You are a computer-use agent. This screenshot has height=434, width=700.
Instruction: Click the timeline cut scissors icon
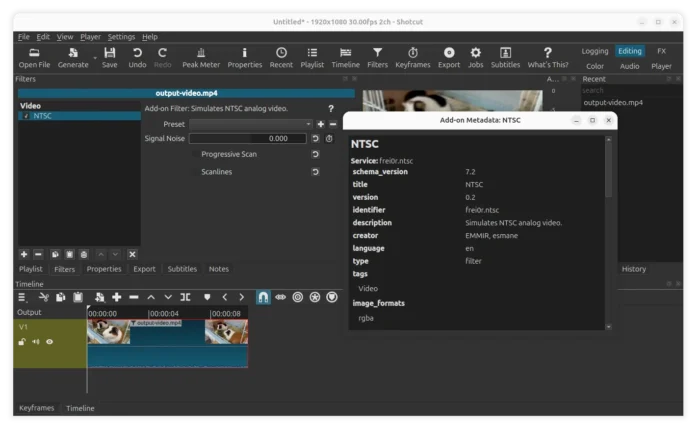coord(44,297)
